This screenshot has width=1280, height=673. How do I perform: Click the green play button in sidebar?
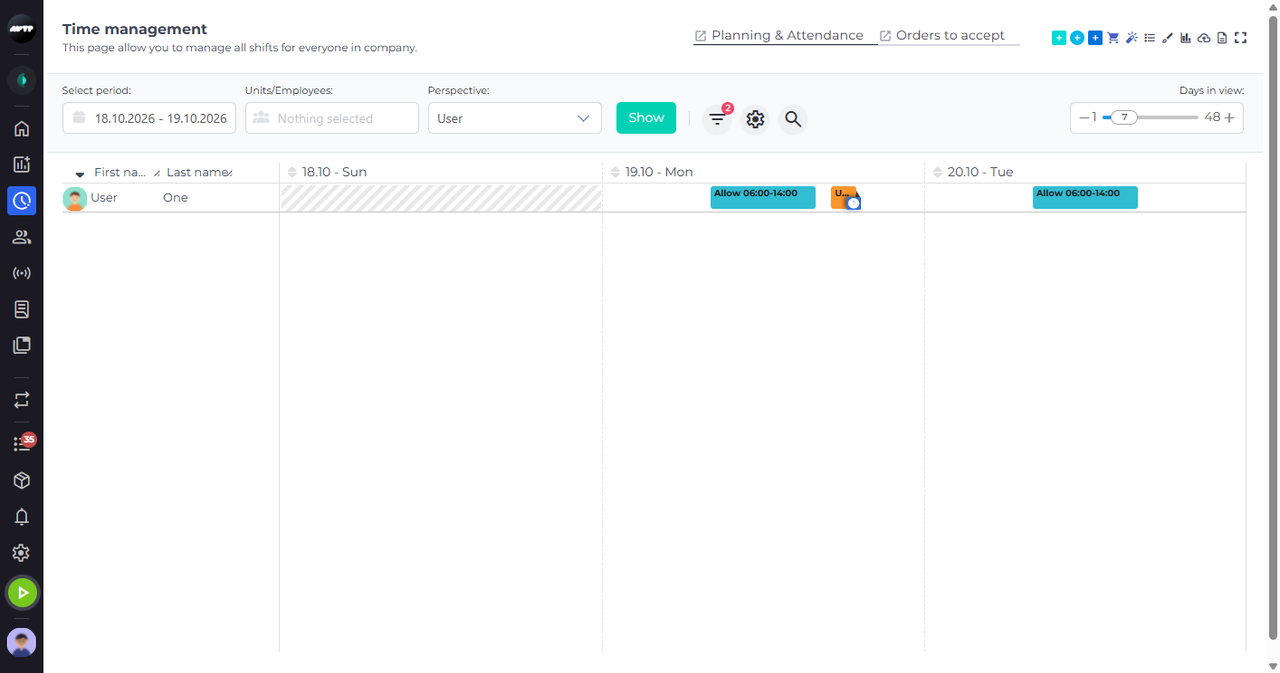pyautogui.click(x=22, y=593)
